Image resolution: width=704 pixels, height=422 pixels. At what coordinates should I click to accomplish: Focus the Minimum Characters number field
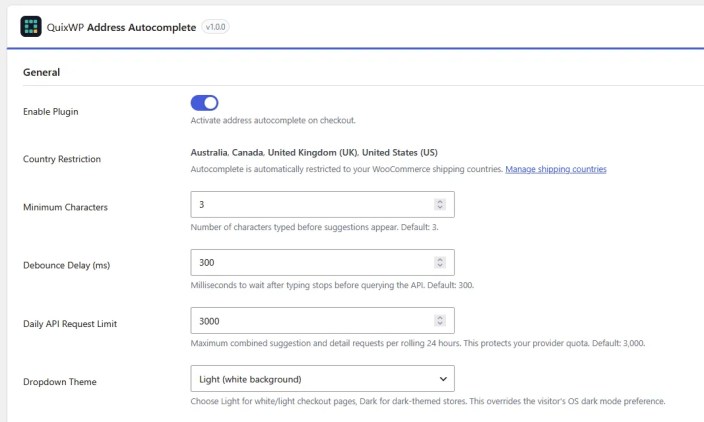322,204
